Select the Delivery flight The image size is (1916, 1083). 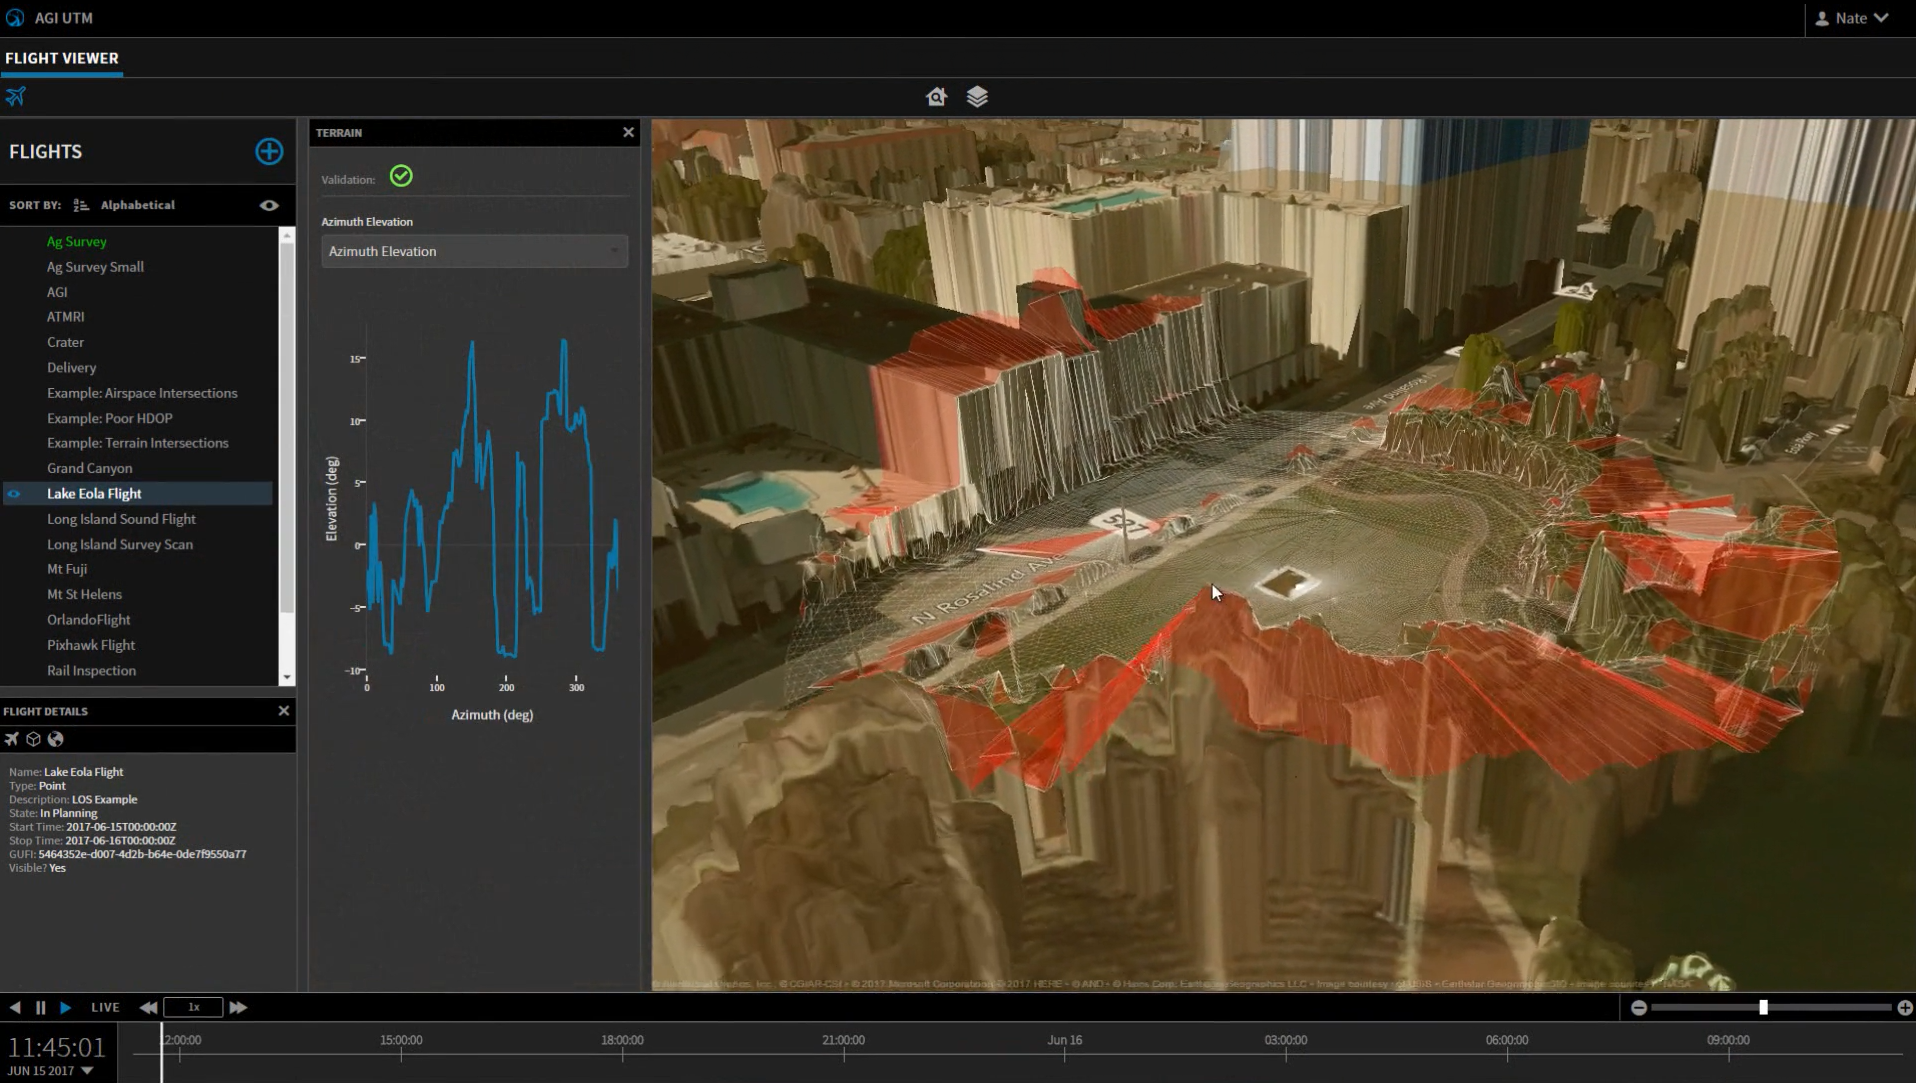coord(71,367)
